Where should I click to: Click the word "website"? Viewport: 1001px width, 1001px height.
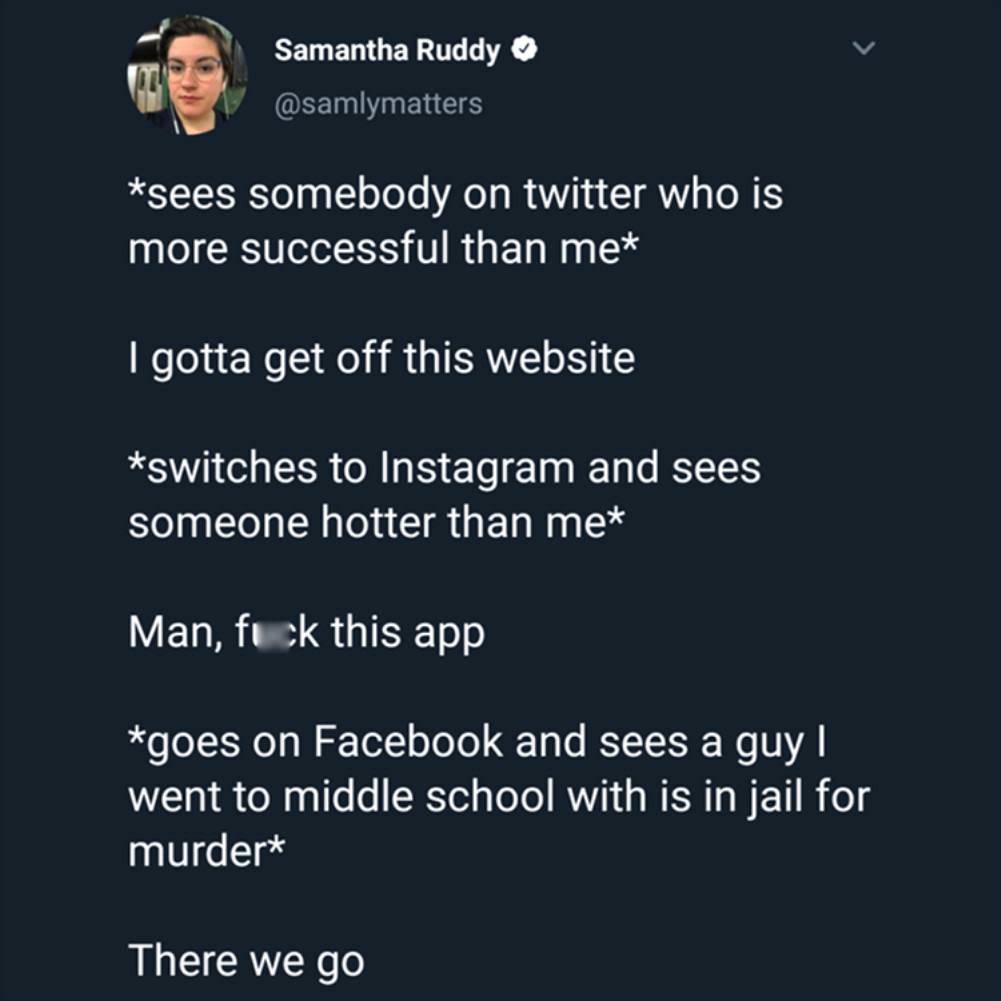pos(561,359)
